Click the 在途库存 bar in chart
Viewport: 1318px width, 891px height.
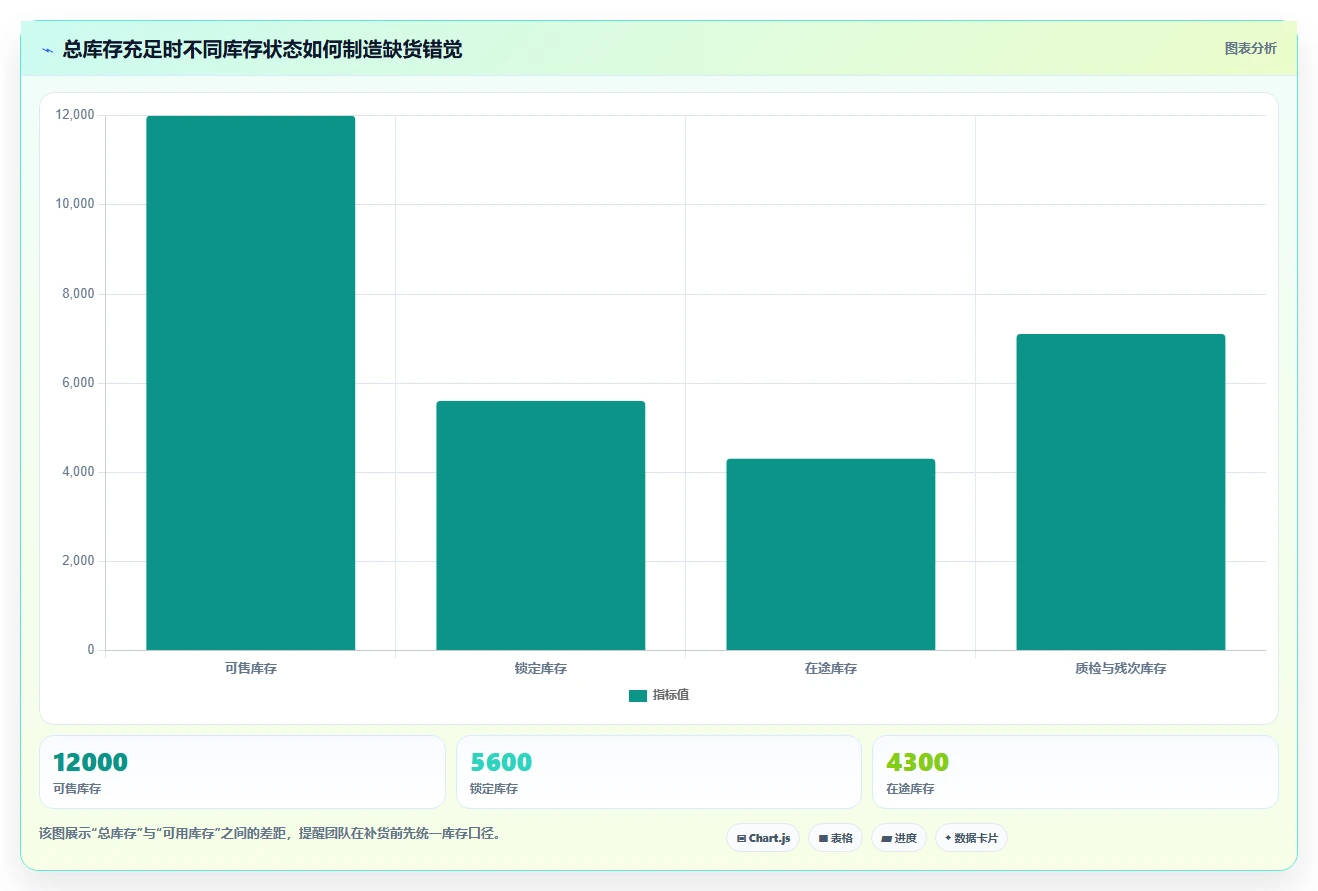830,554
